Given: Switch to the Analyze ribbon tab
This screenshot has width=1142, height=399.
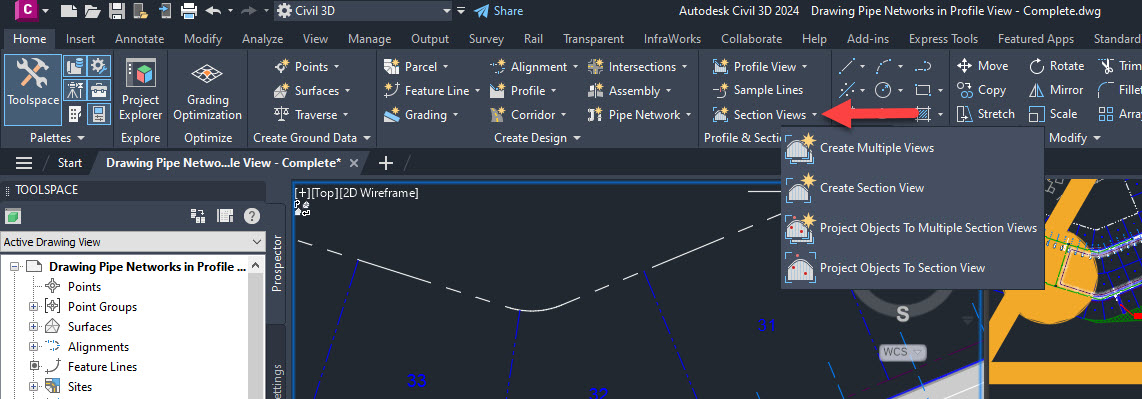Looking at the screenshot, I should tap(262, 39).
